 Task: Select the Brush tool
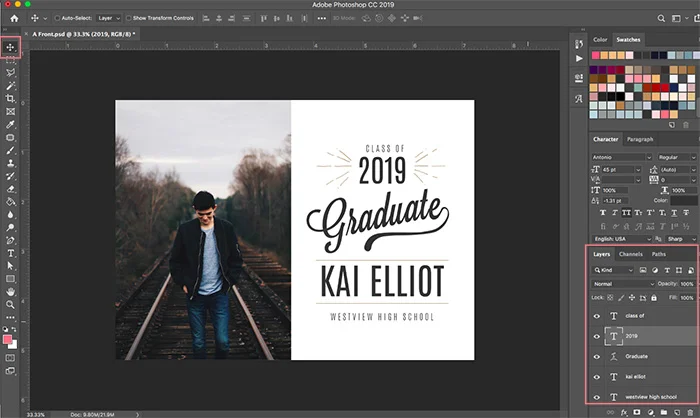click(10, 150)
